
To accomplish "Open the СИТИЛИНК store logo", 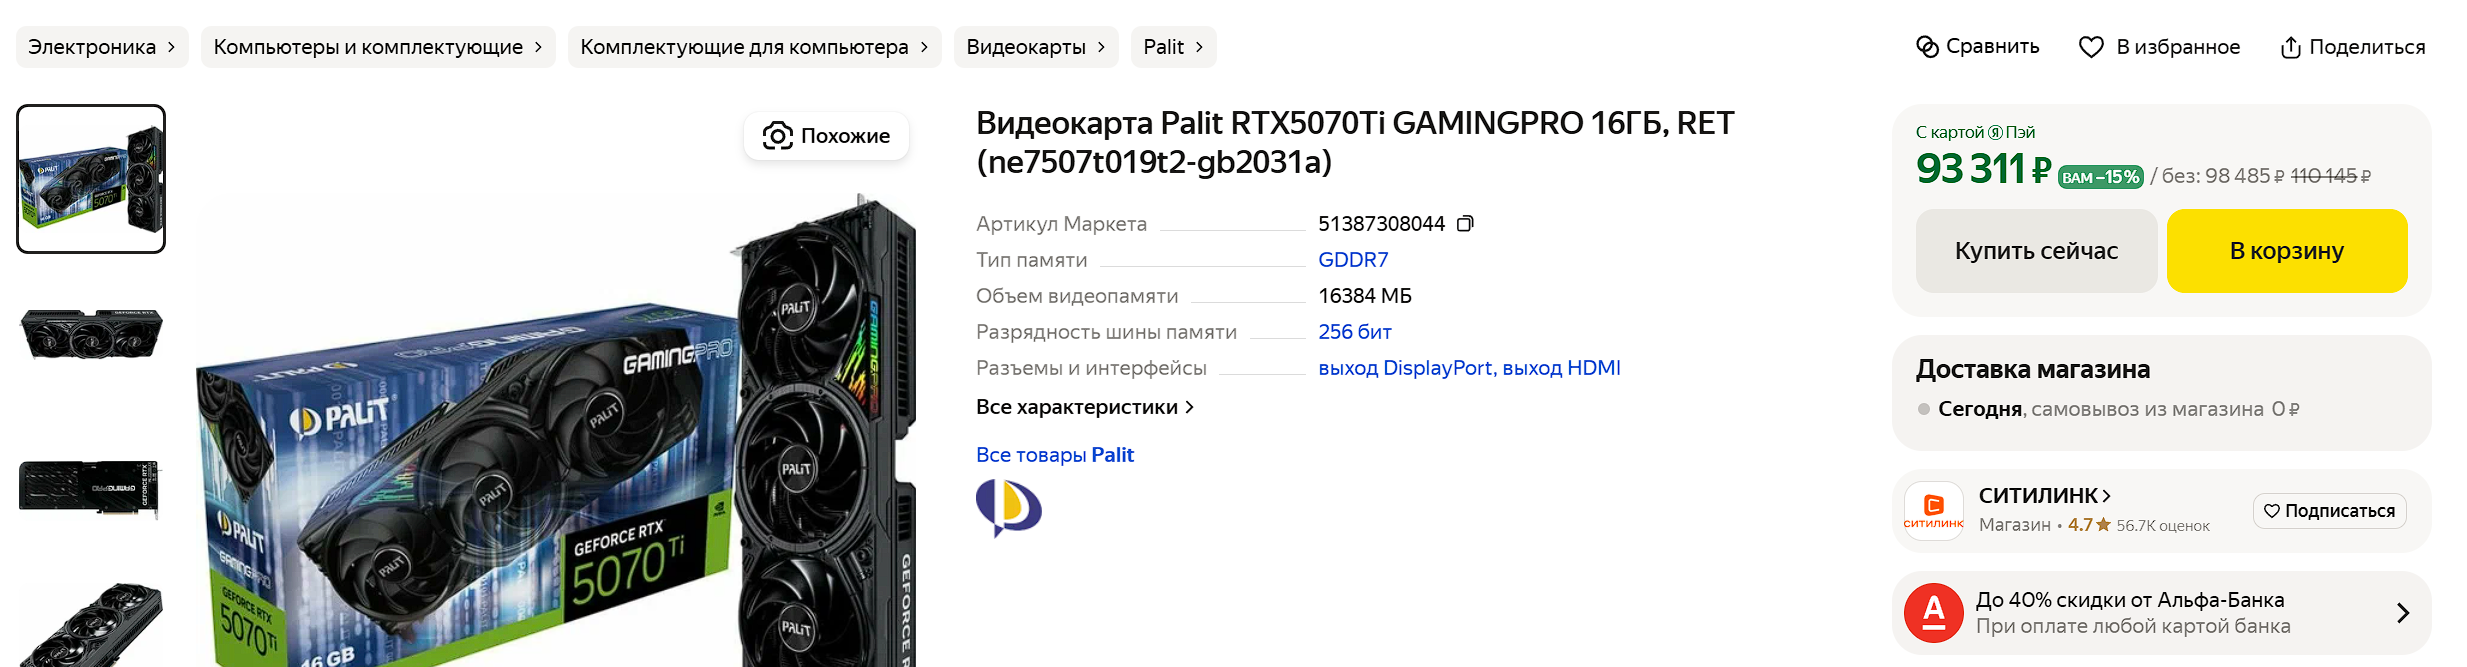I will point(1933,511).
